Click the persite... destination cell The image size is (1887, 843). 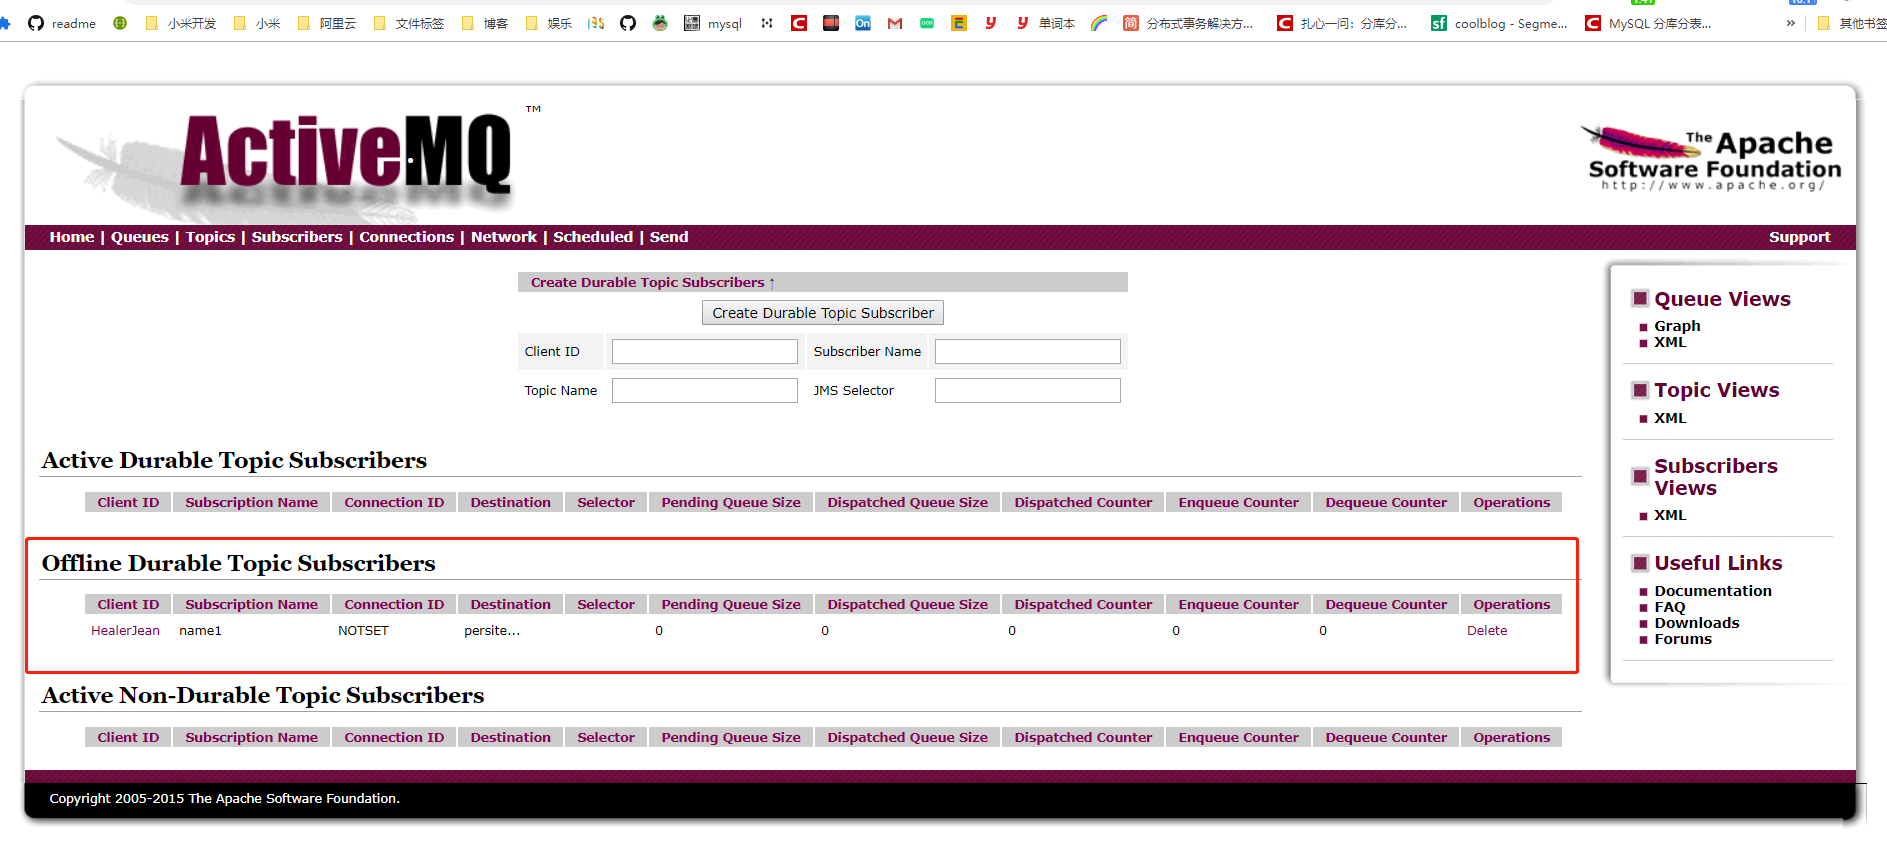pyautogui.click(x=492, y=631)
